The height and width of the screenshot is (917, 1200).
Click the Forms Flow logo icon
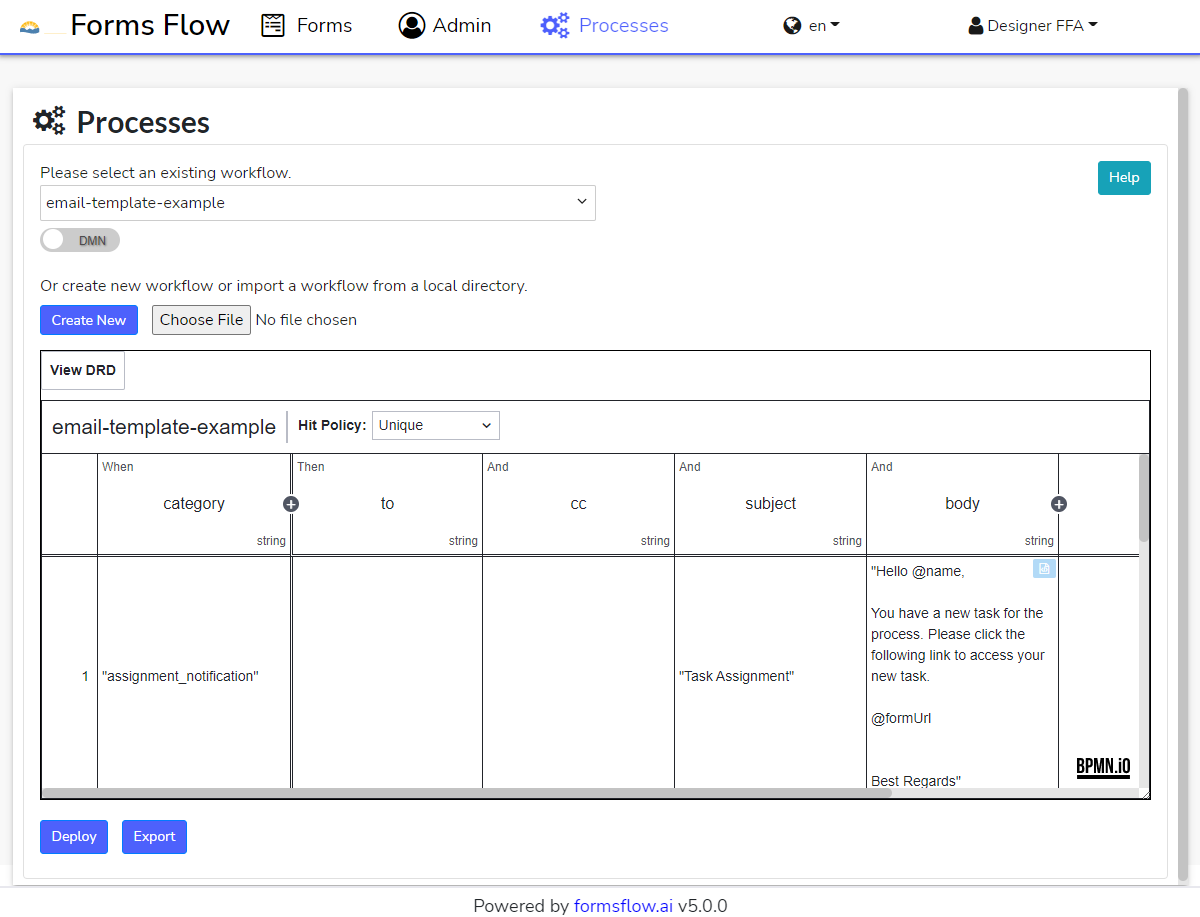[31, 26]
